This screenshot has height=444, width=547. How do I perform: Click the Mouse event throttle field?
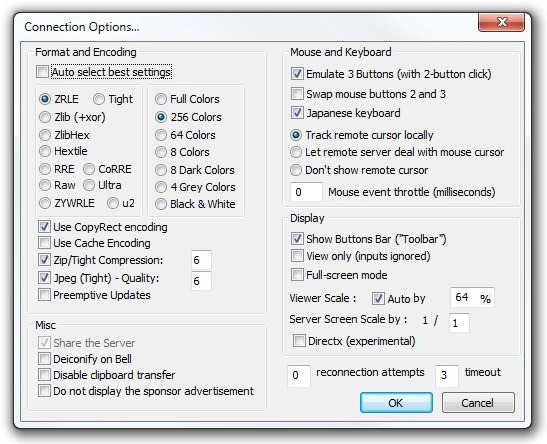(306, 192)
